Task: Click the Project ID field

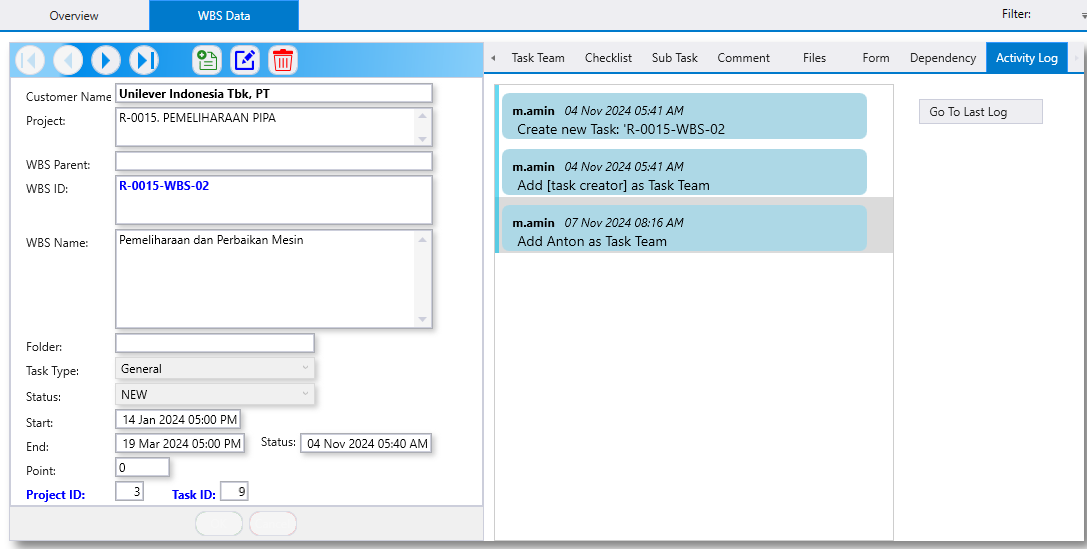Action: point(130,491)
